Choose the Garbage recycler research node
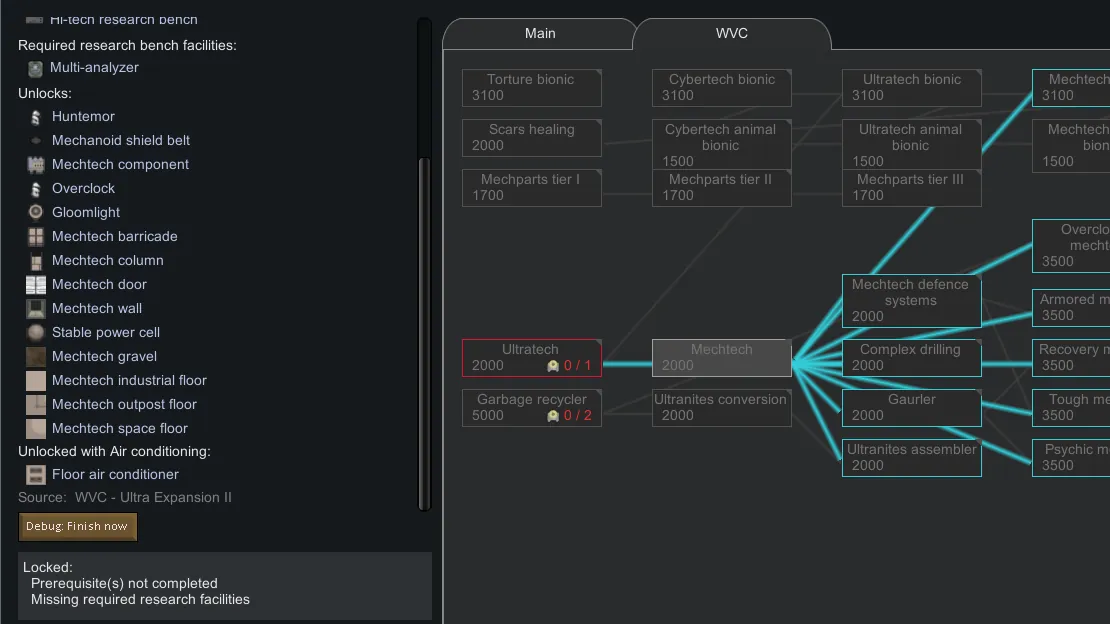1110x624 pixels. (531, 407)
